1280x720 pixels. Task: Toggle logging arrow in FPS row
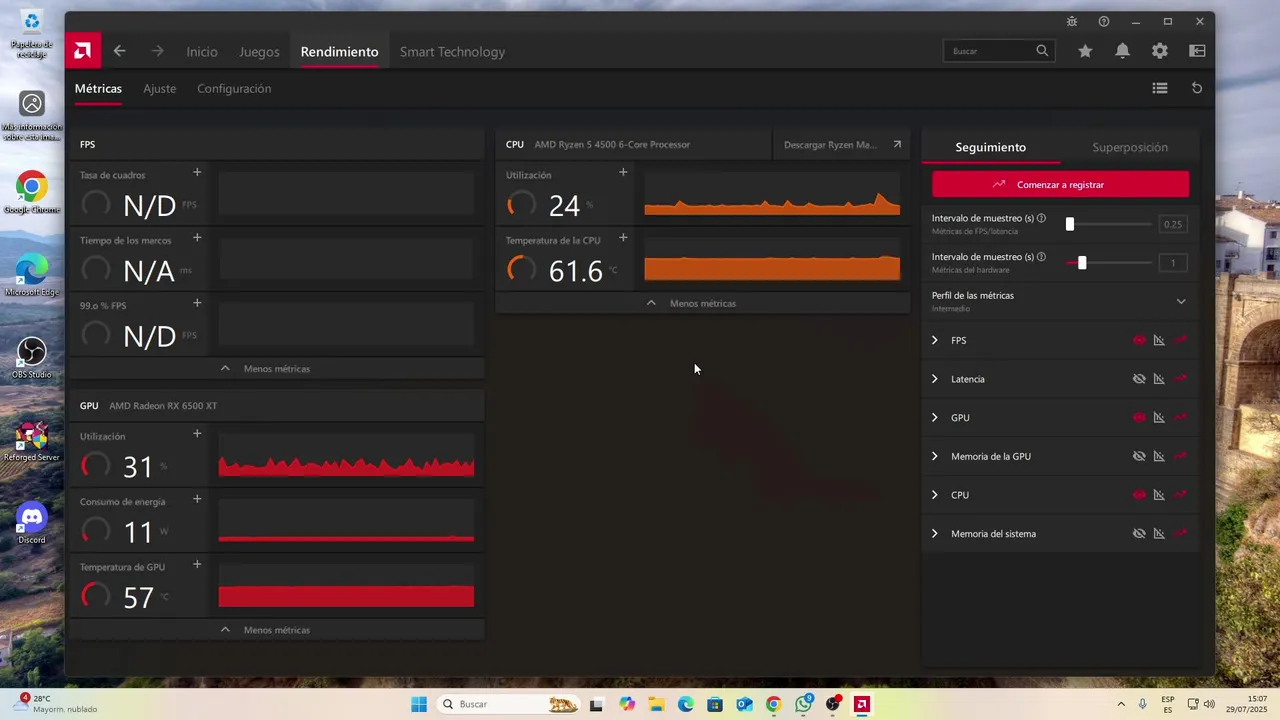[x=1181, y=340]
